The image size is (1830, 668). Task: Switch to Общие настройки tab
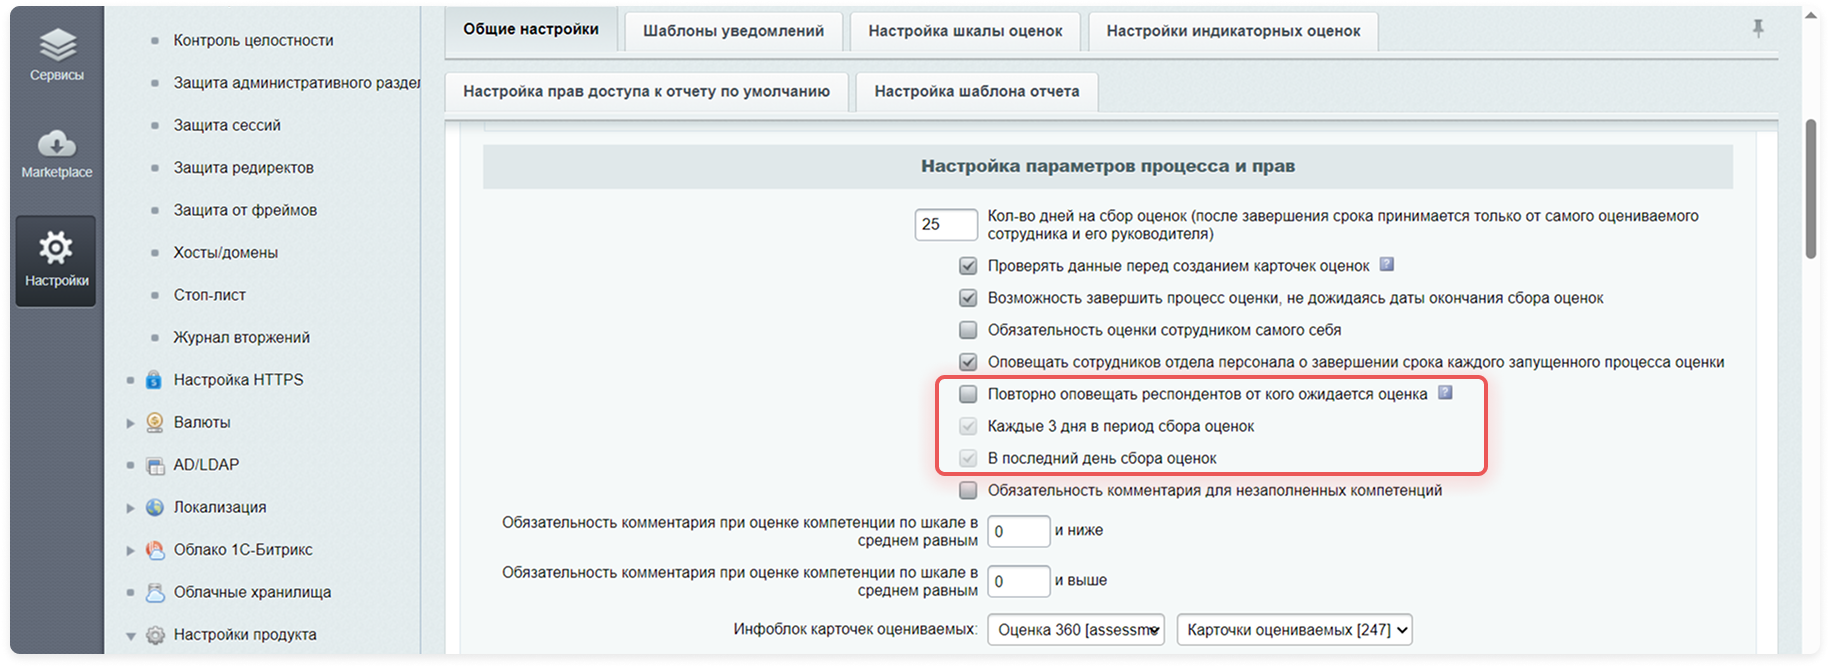coord(531,30)
